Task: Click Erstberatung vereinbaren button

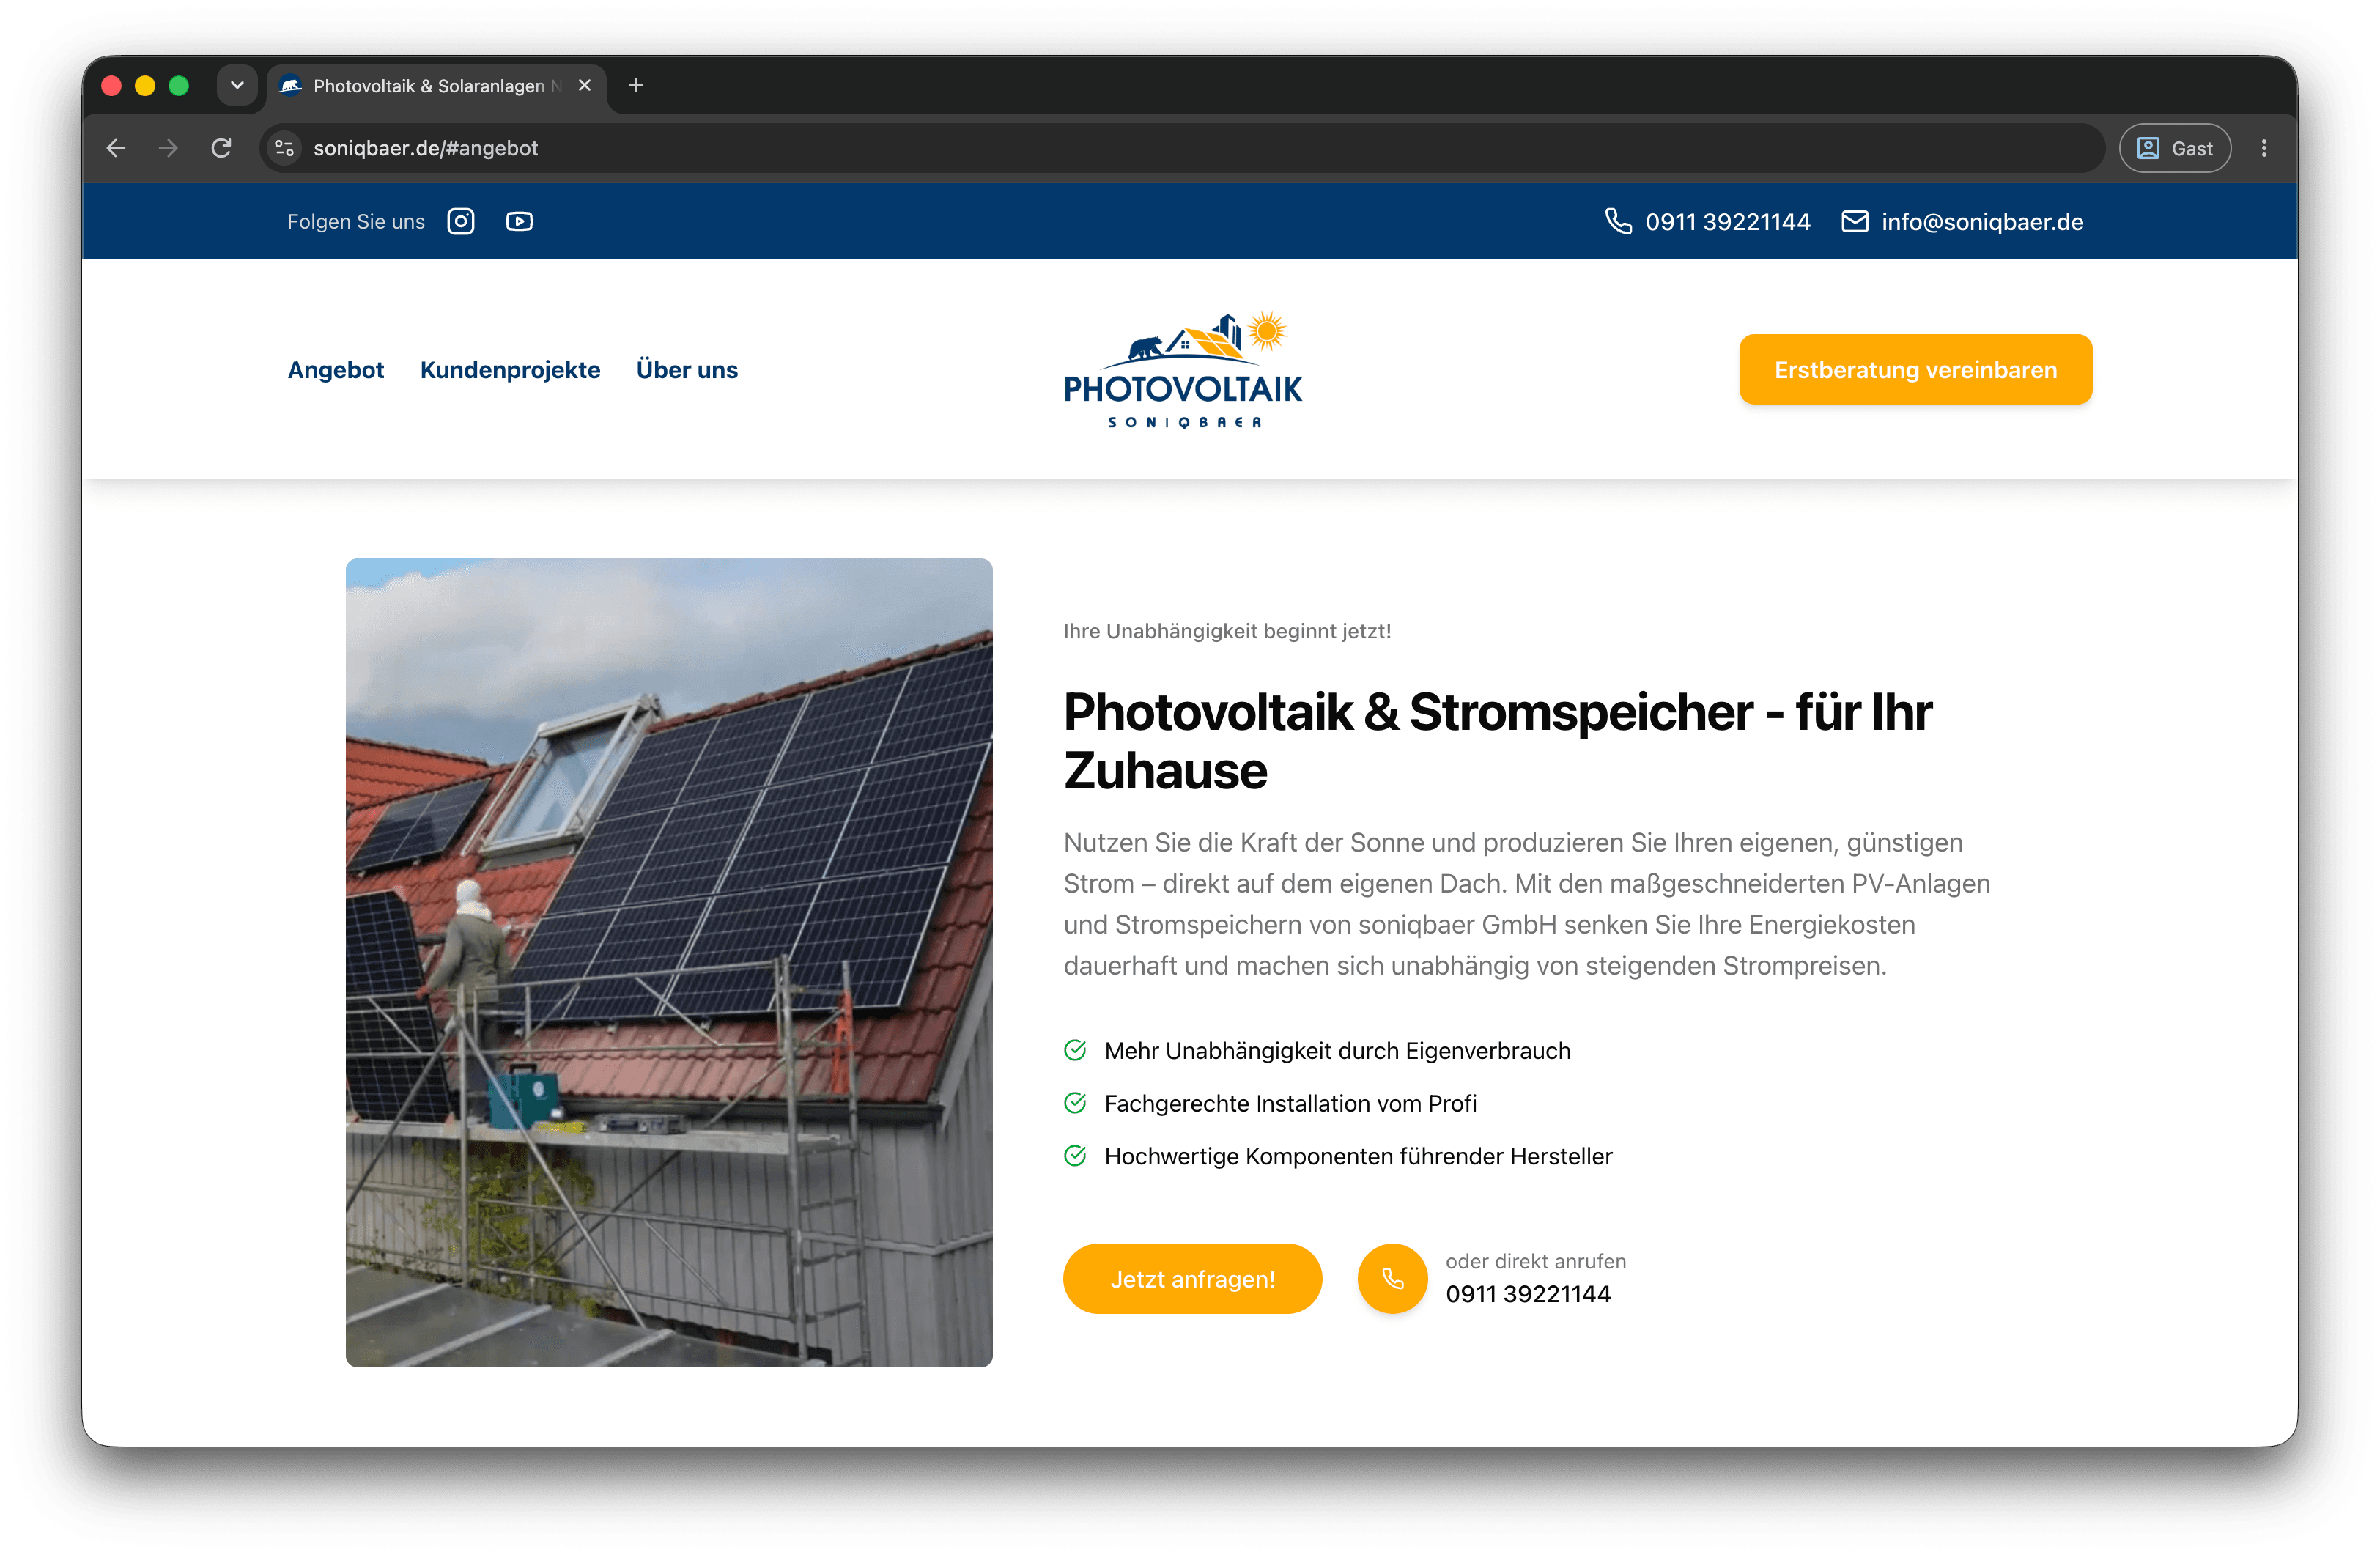Action: pyautogui.click(x=1915, y=370)
